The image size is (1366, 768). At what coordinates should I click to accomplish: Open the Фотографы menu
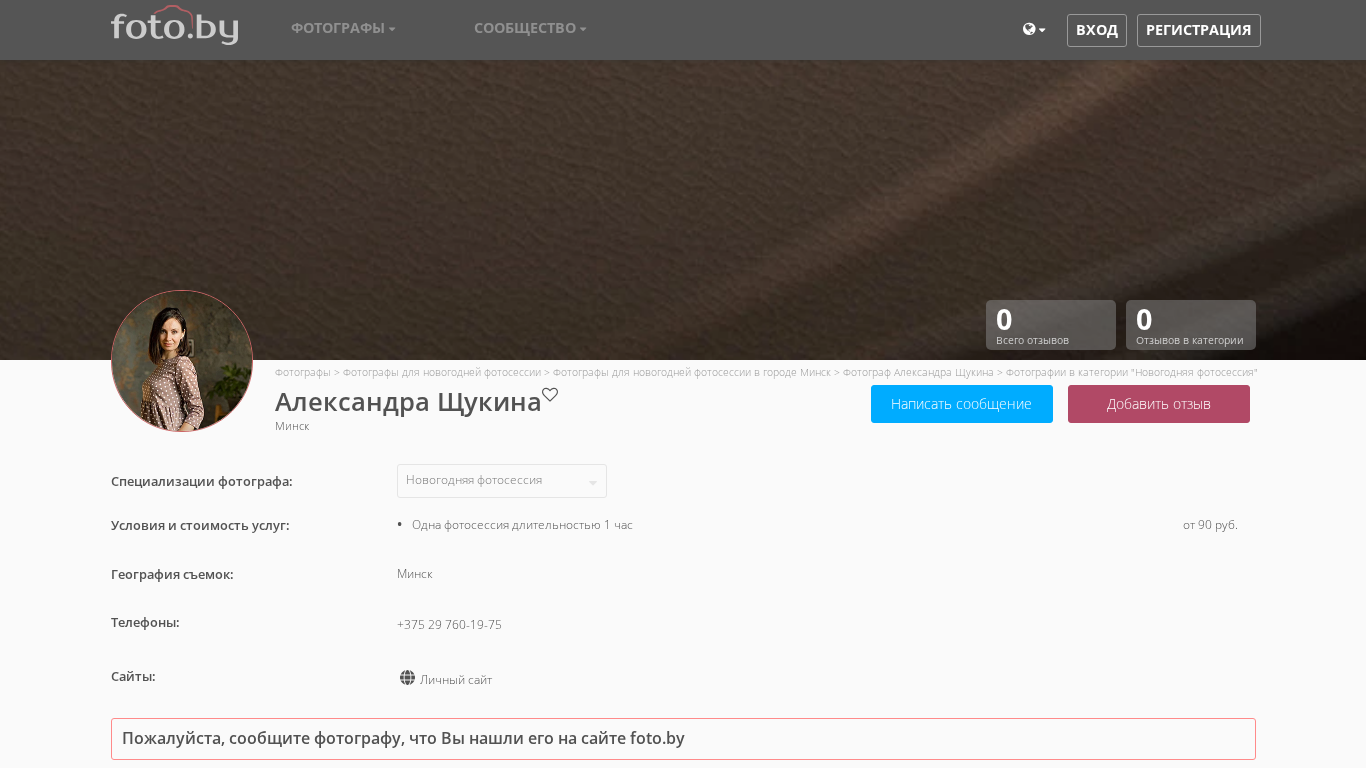tap(343, 29)
